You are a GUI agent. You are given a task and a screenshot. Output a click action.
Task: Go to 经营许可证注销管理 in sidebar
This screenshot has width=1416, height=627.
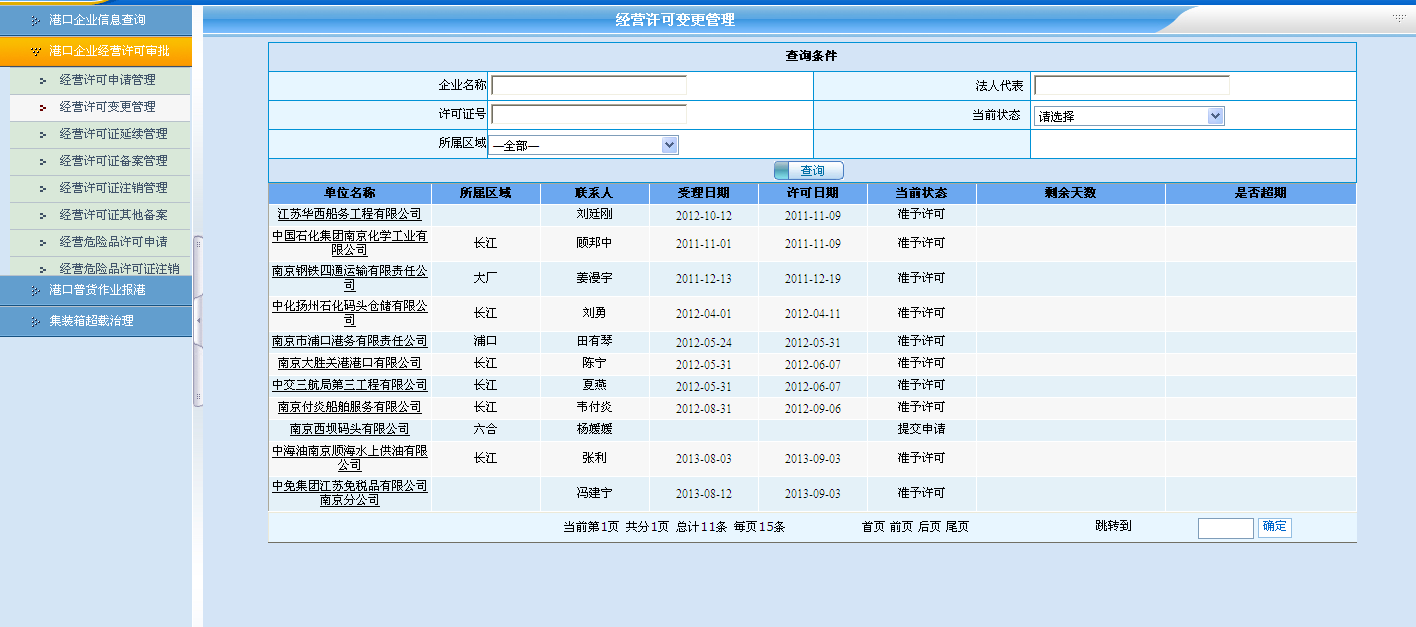coord(113,188)
